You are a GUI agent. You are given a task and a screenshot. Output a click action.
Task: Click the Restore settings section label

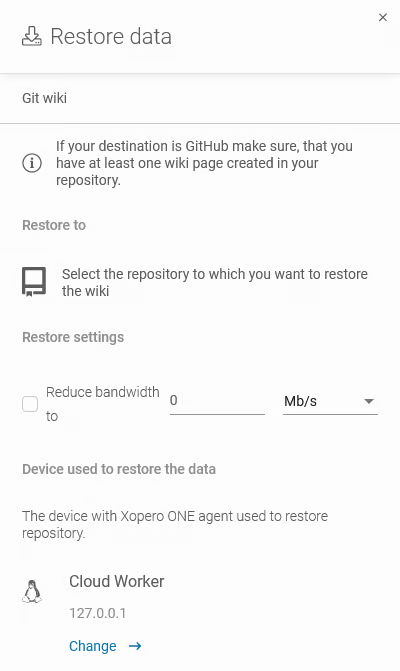click(73, 337)
